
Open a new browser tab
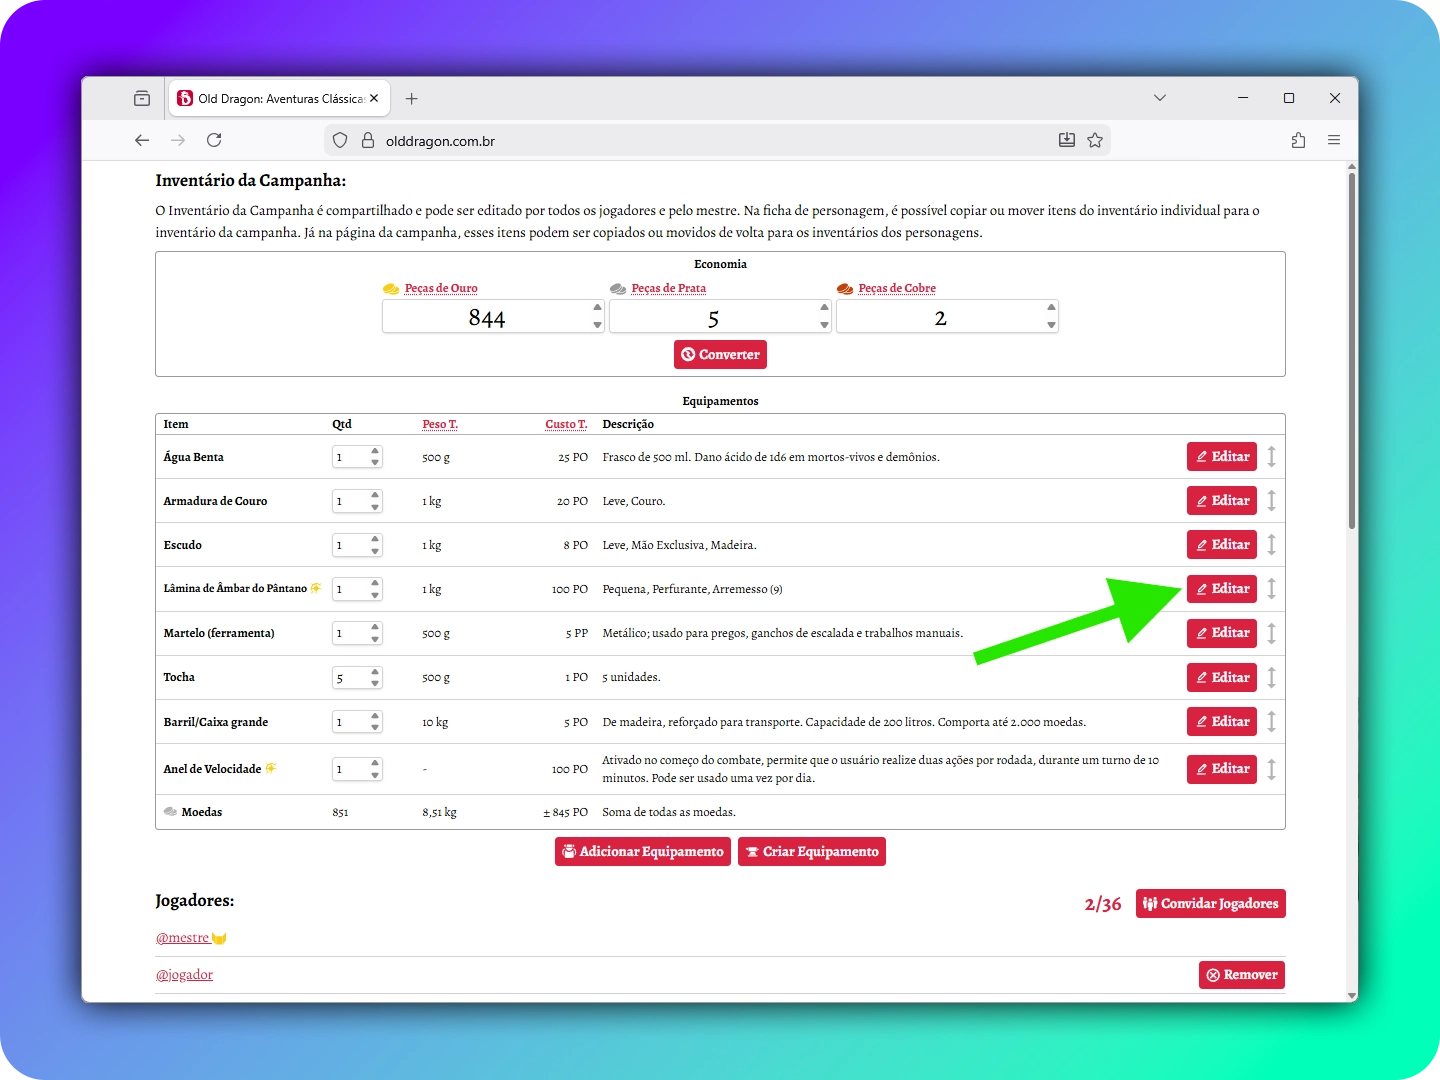coord(412,99)
